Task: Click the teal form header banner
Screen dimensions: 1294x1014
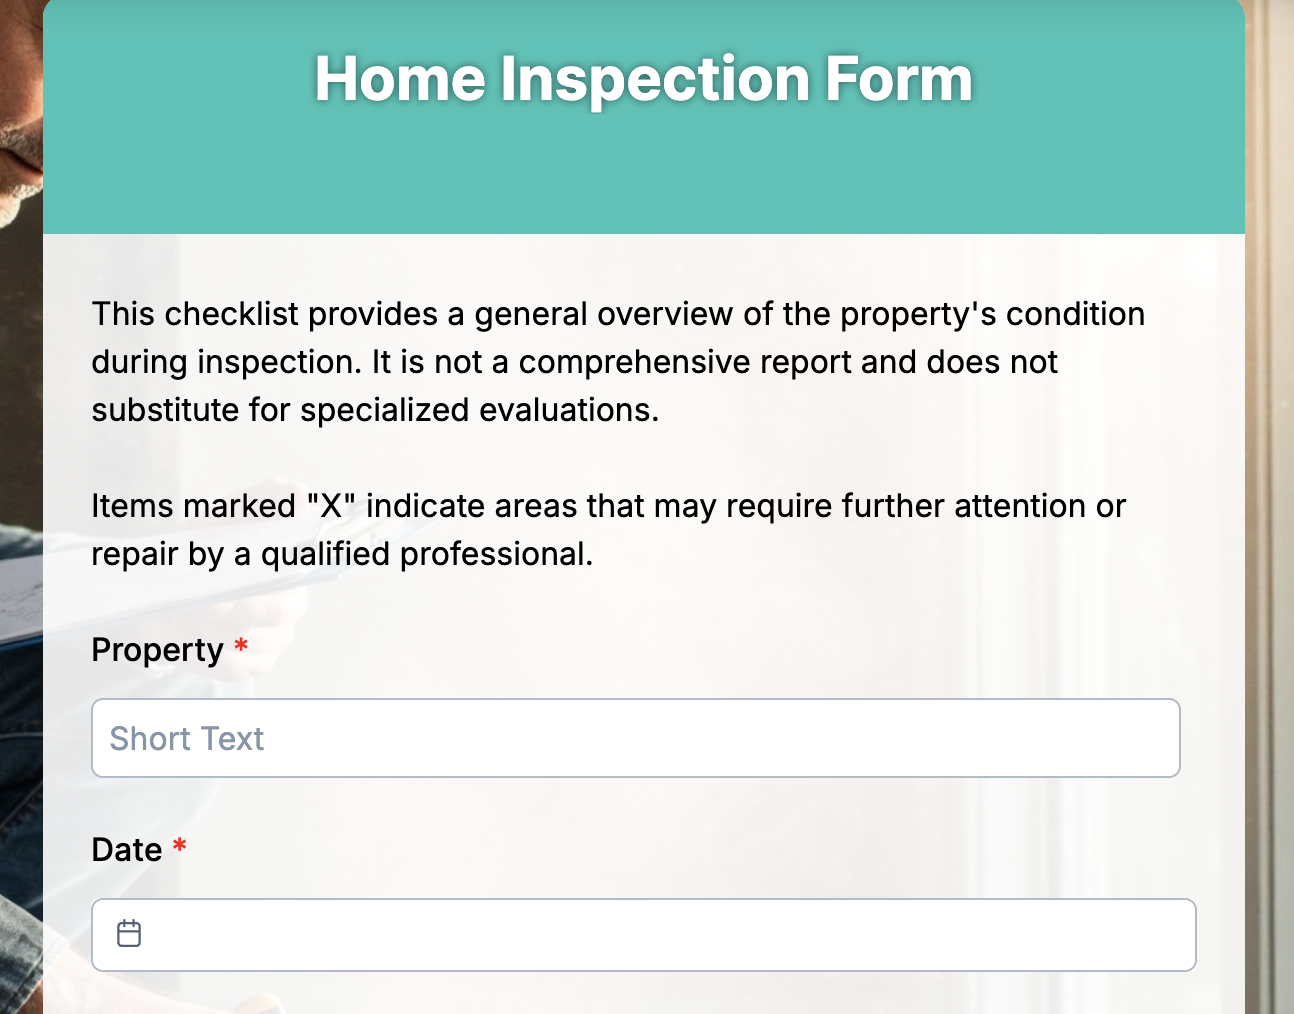Action: [644, 180]
